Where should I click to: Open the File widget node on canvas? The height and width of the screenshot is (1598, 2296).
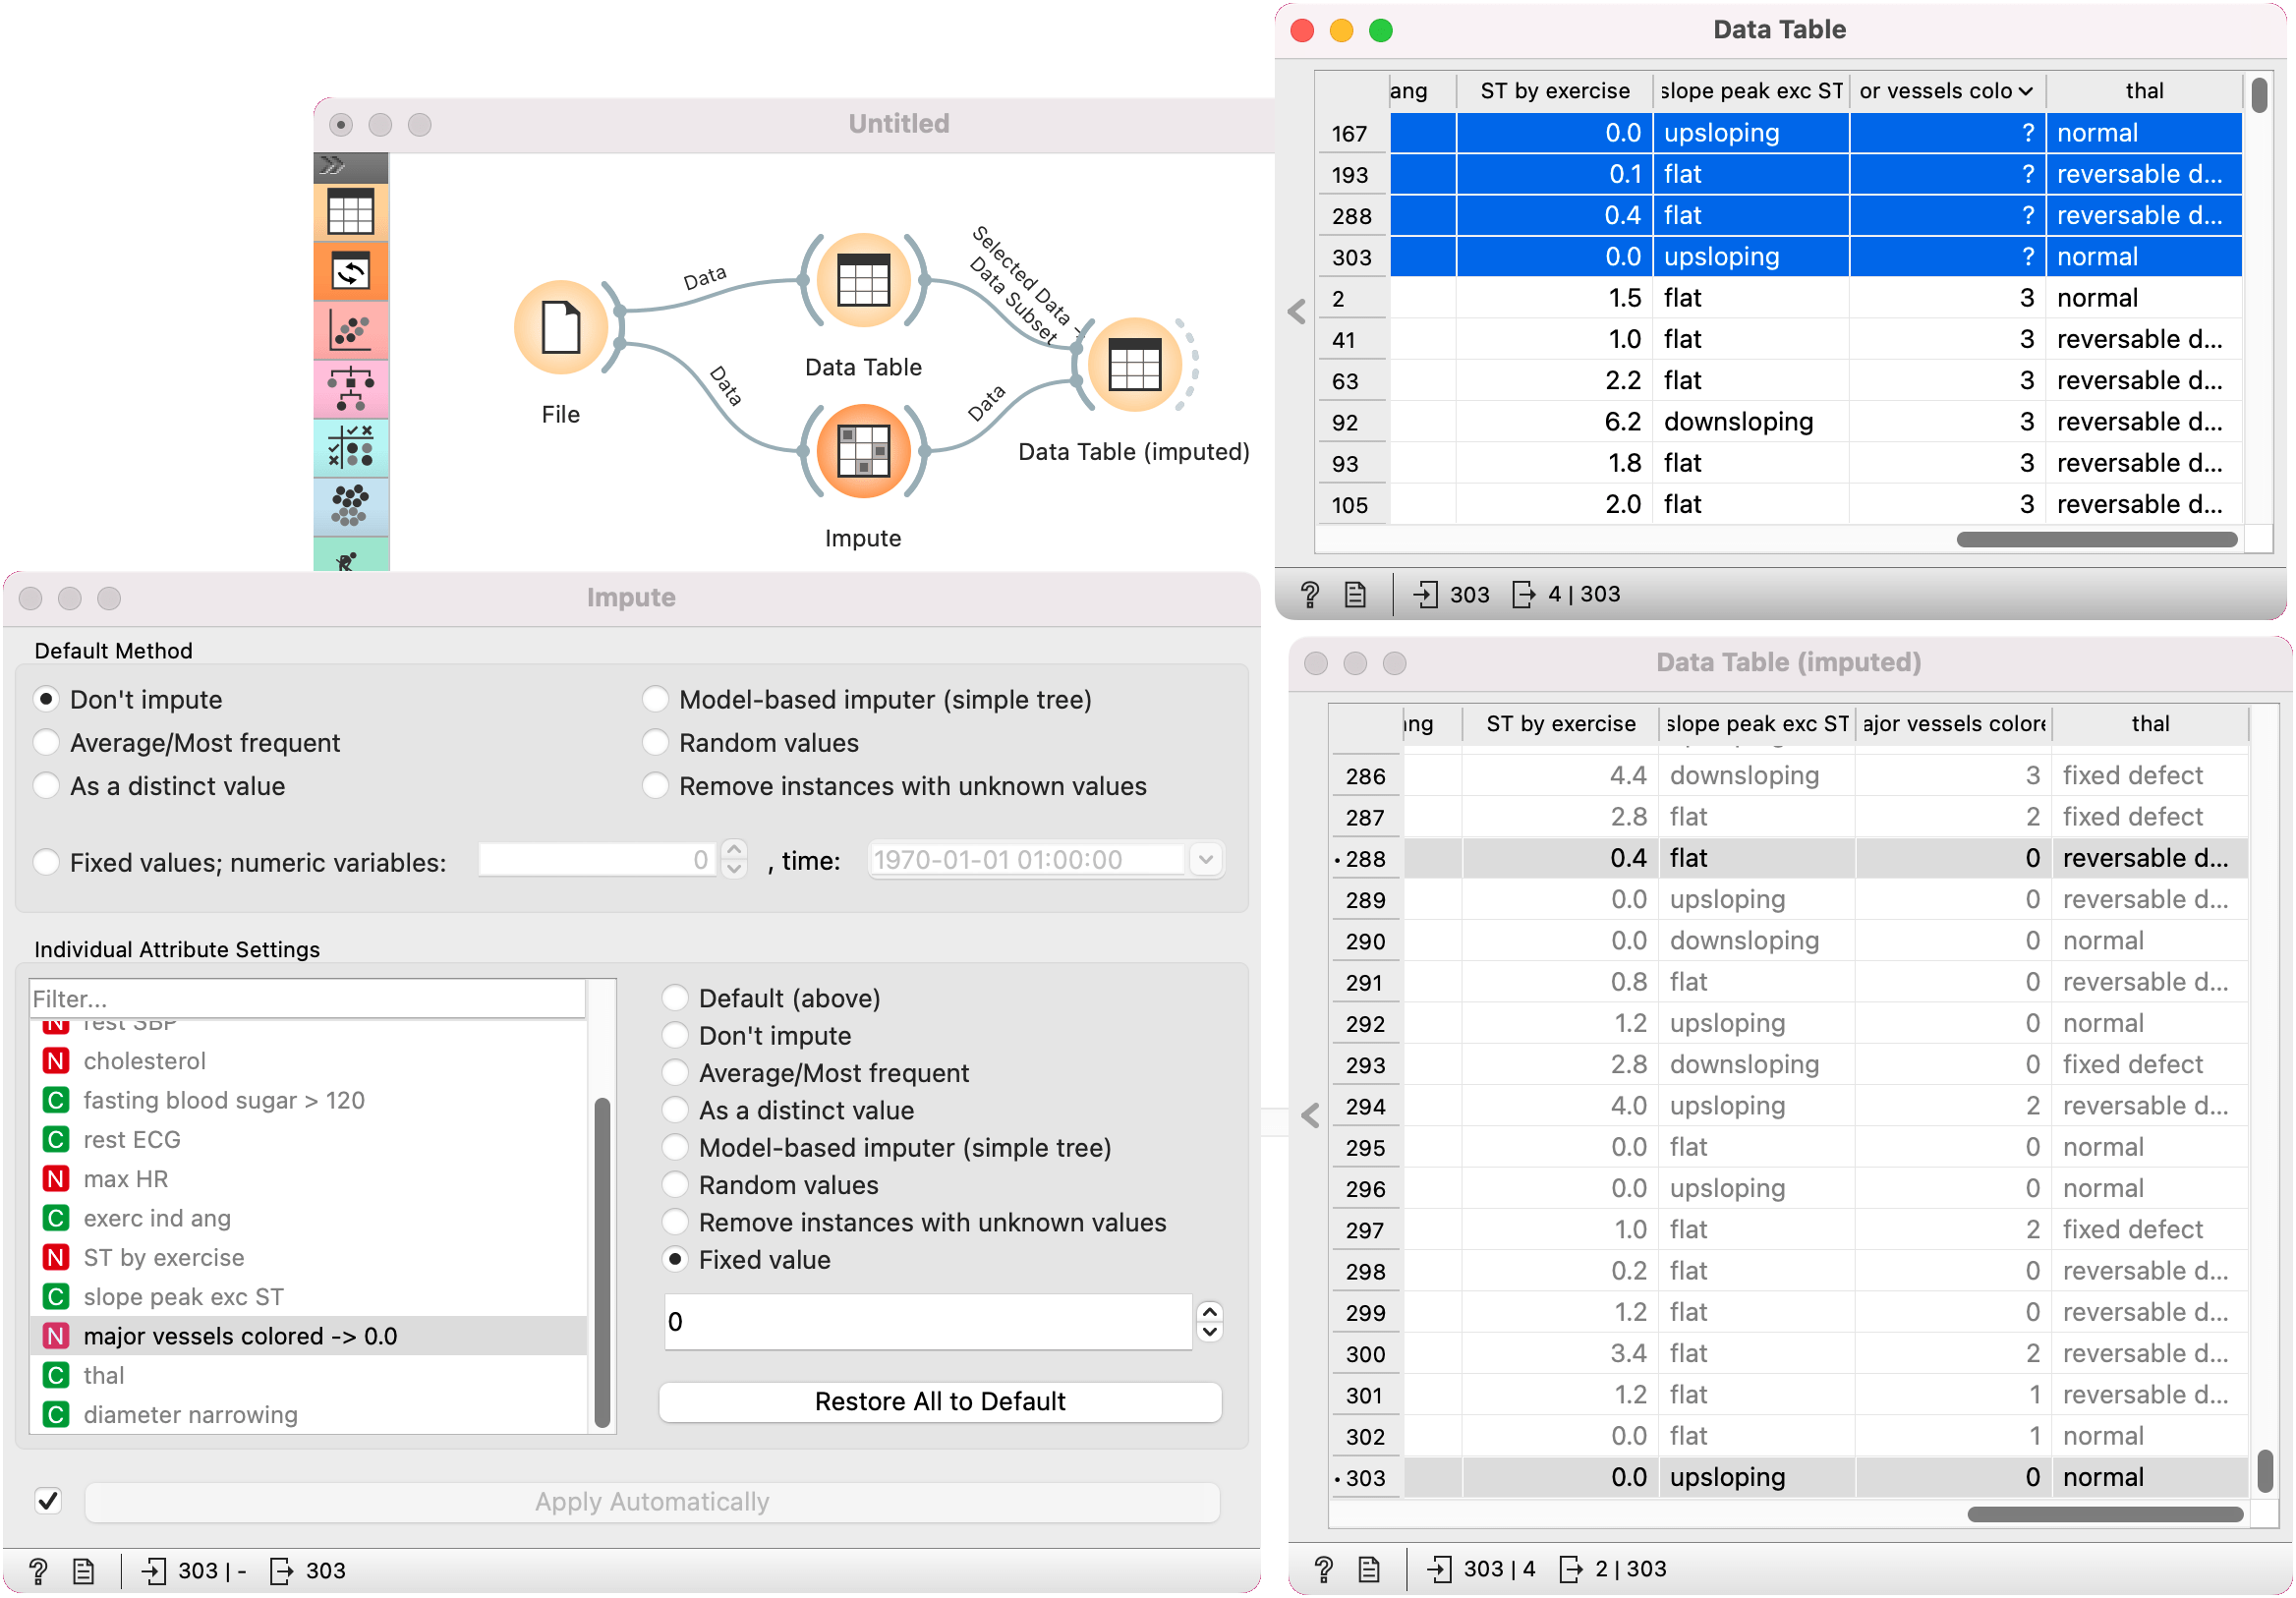[561, 327]
